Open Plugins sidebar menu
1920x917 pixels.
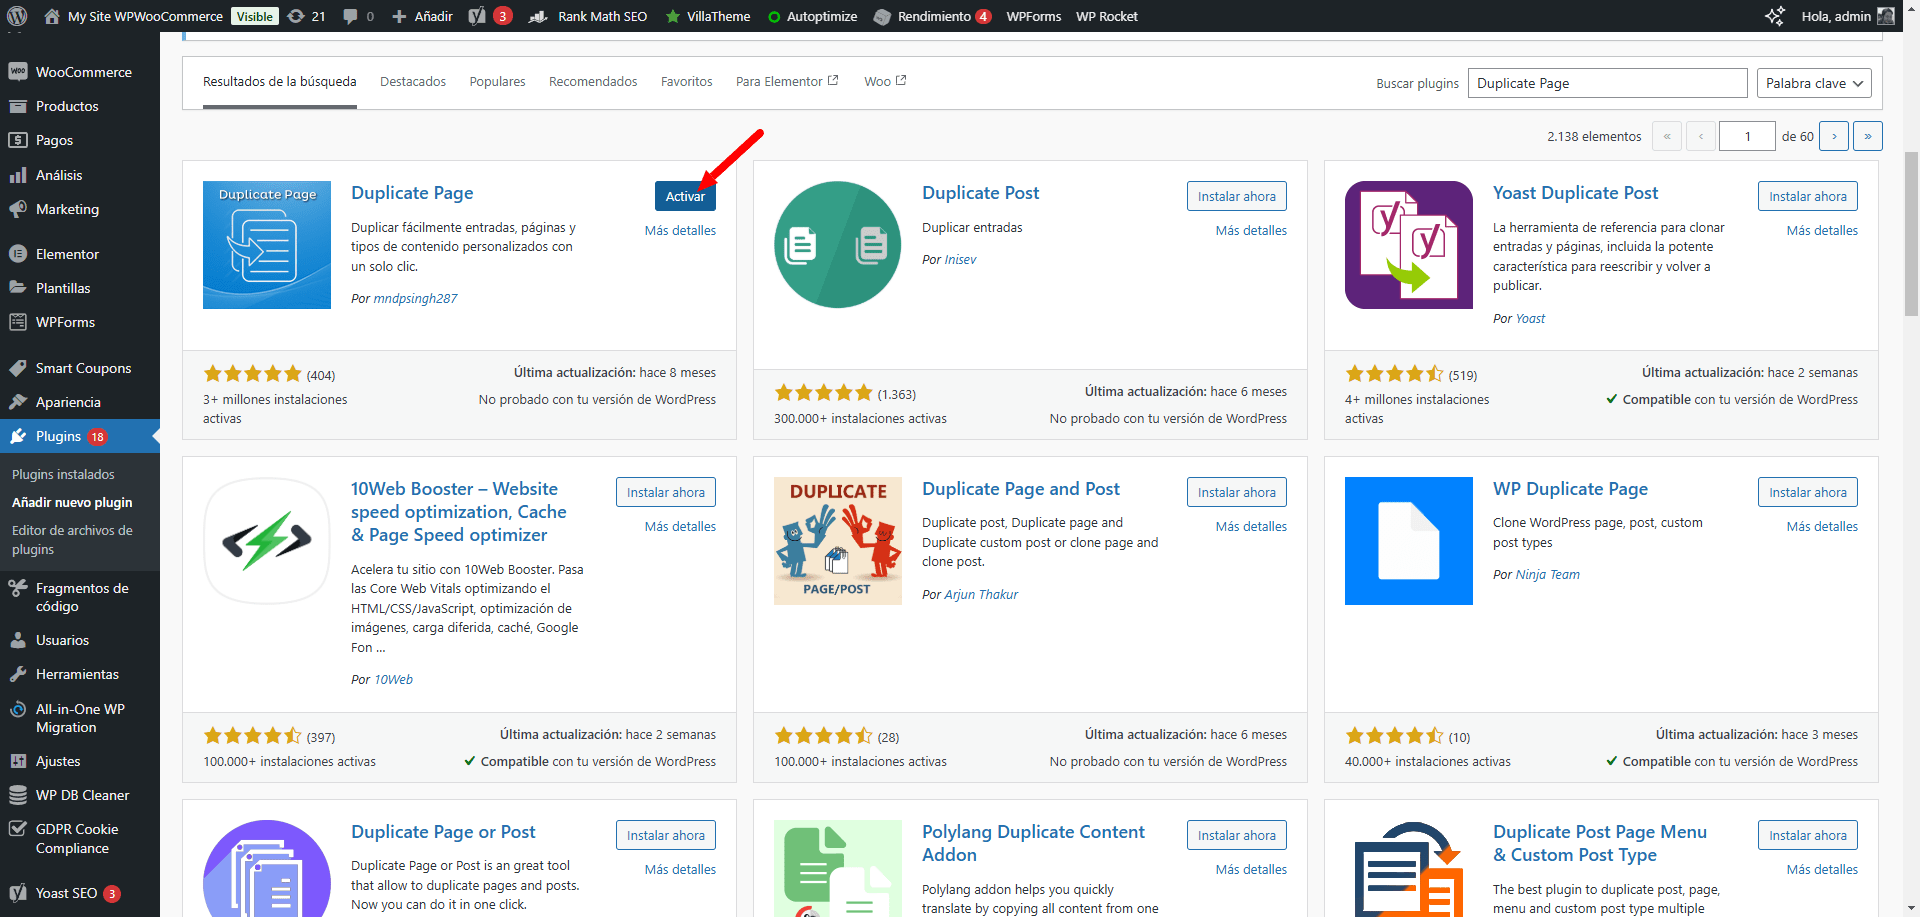coord(80,436)
